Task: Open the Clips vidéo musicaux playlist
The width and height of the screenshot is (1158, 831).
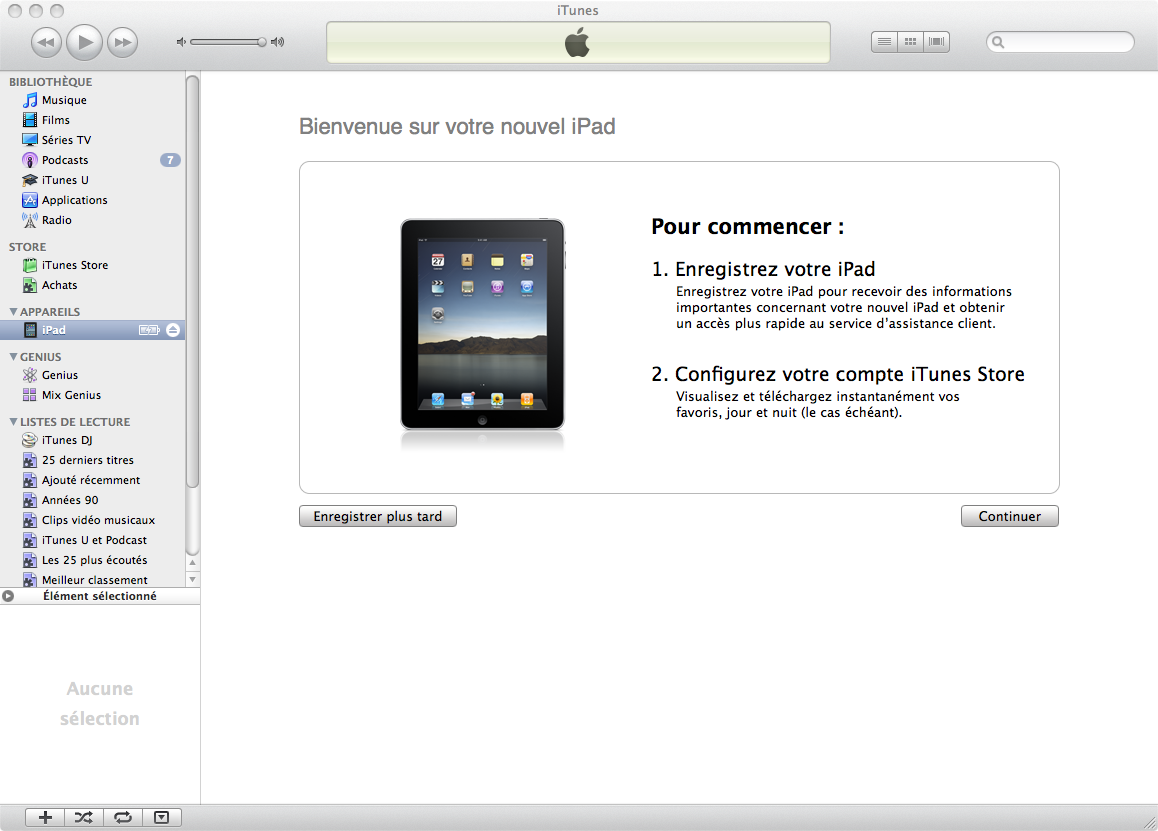Action: coord(92,520)
